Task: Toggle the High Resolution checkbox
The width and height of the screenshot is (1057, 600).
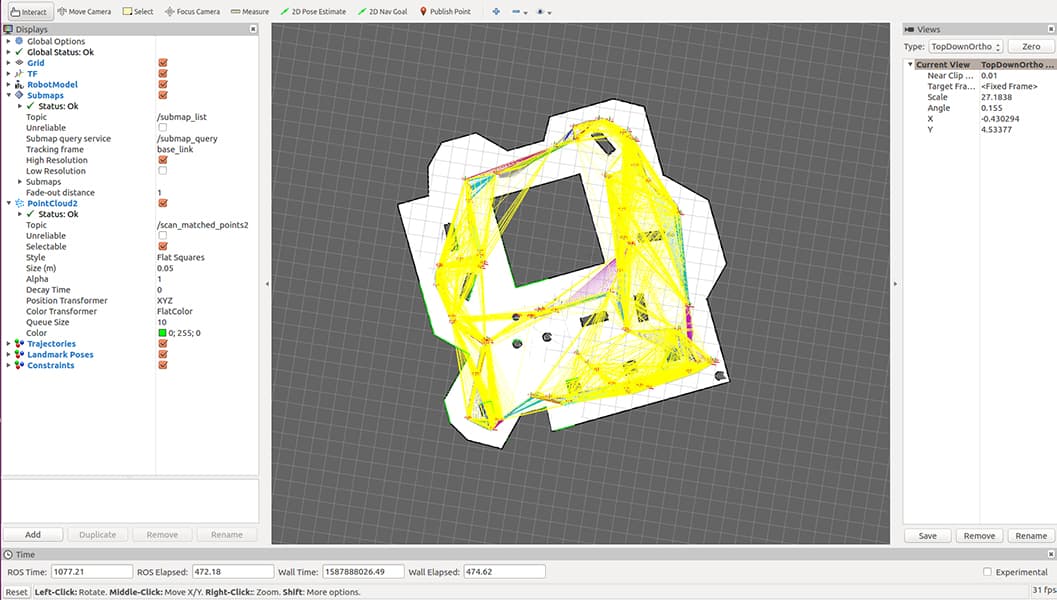Action: [162, 160]
